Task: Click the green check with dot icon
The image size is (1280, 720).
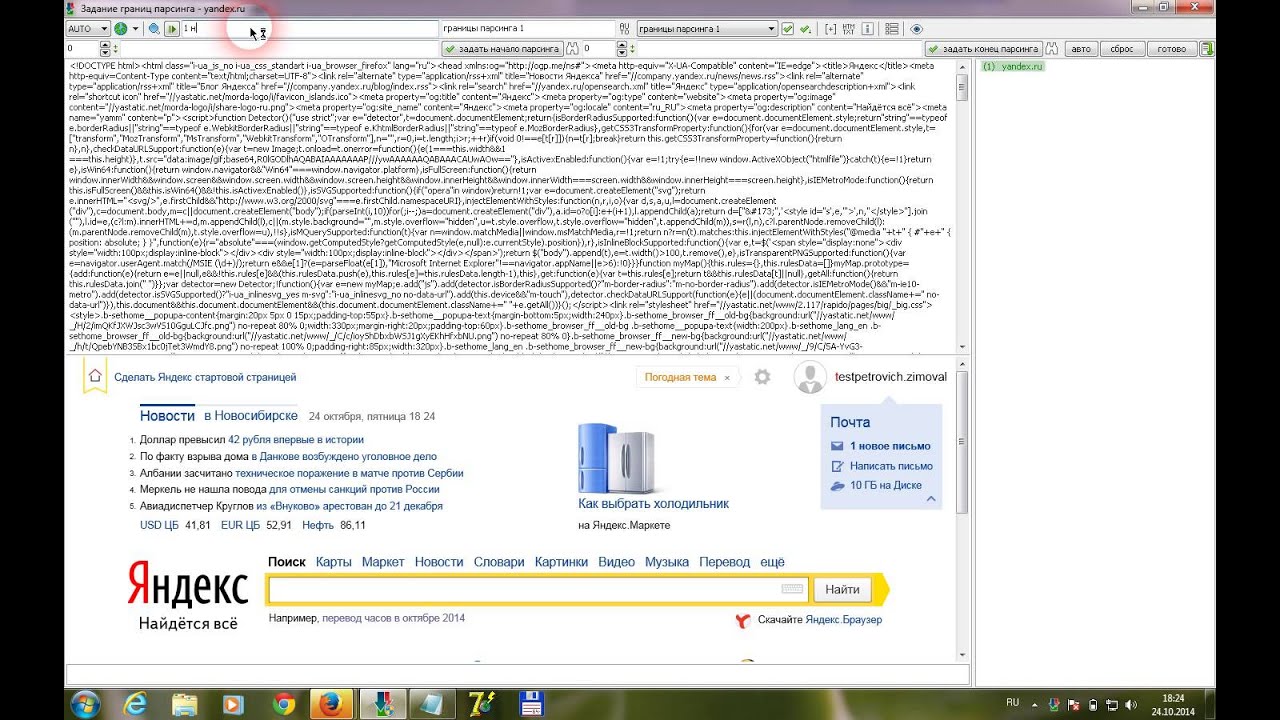Action: tap(806, 29)
